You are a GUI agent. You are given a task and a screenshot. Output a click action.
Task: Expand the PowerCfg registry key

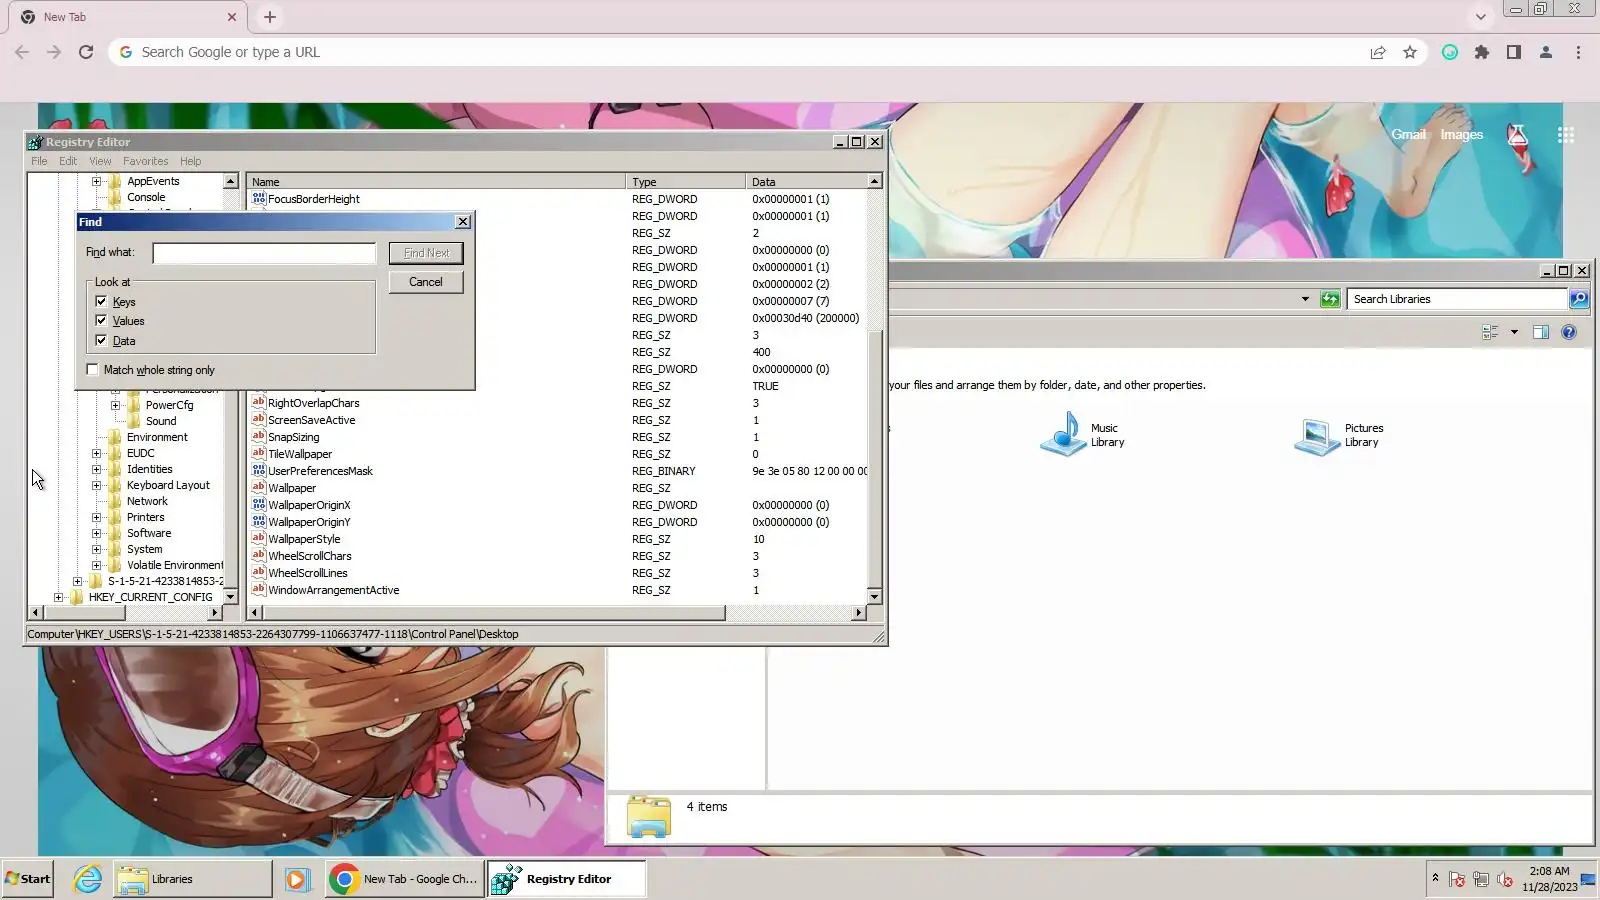[x=115, y=405]
